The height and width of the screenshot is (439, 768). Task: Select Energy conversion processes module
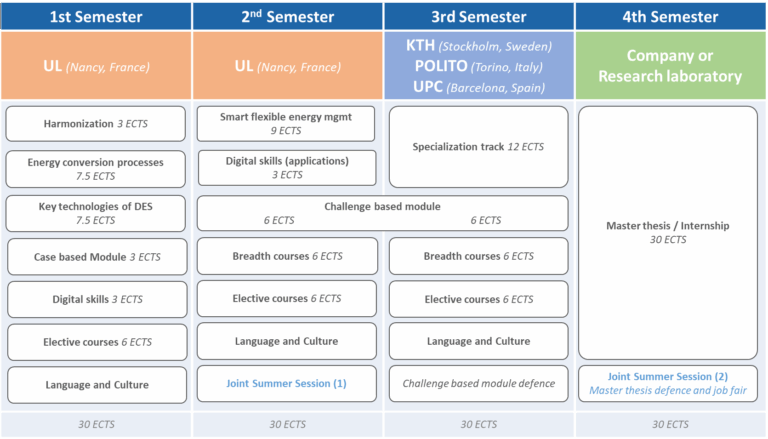[96, 168]
